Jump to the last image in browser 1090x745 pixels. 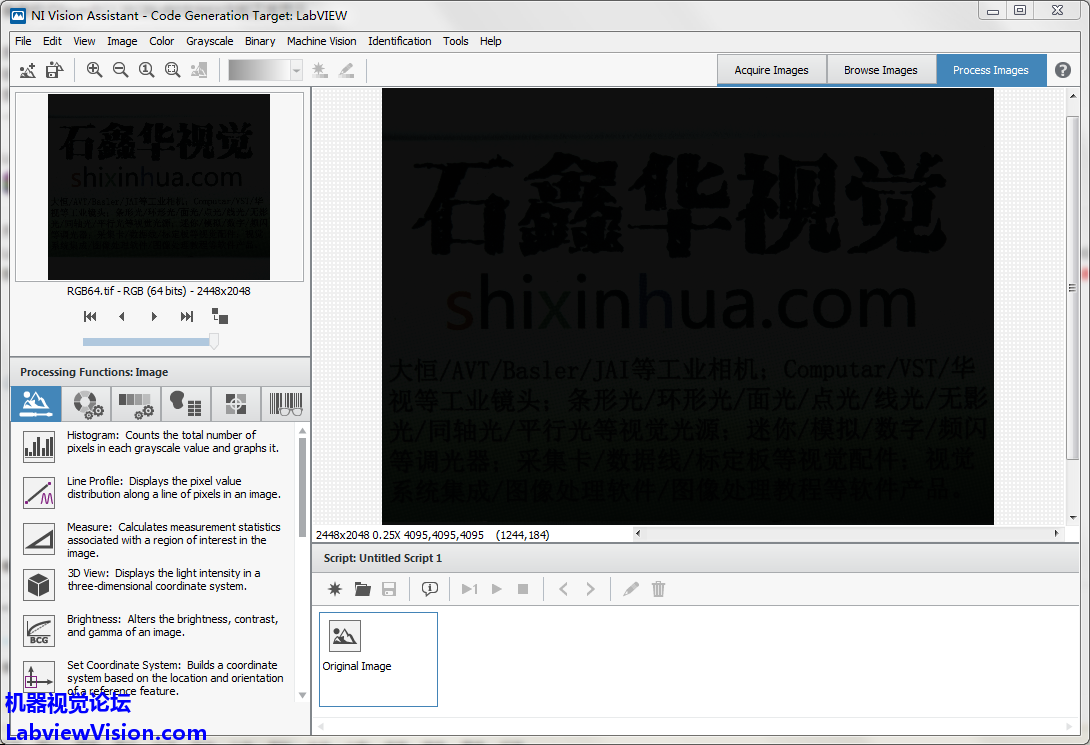(186, 316)
